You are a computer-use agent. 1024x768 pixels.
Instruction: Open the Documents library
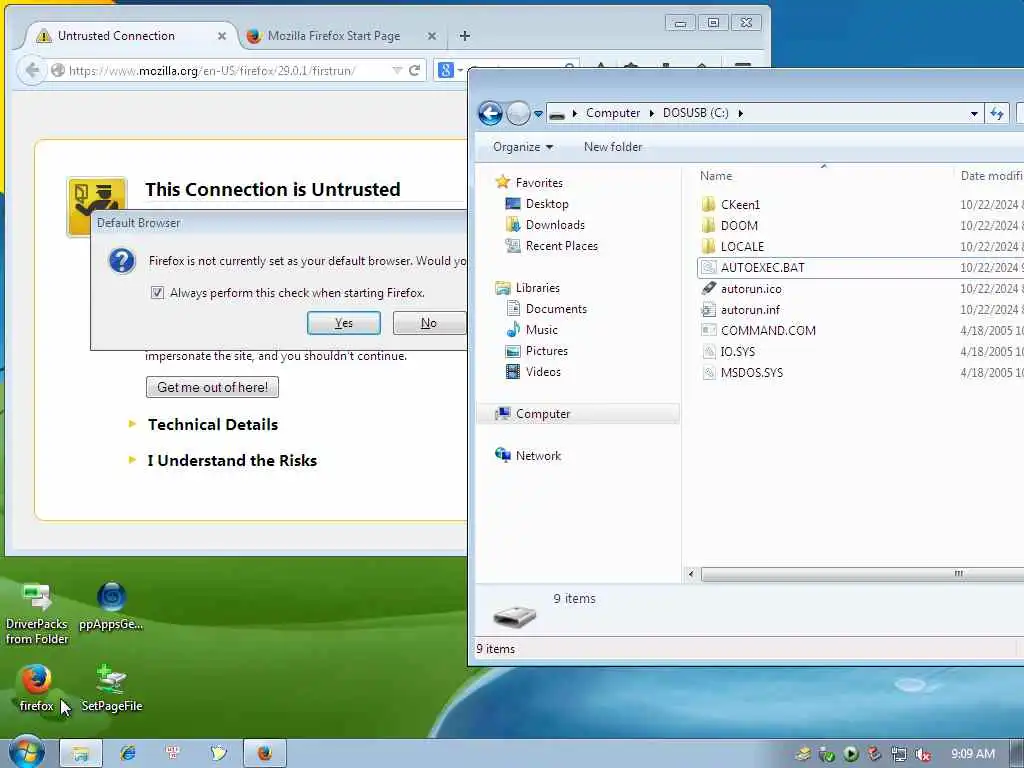[556, 309]
